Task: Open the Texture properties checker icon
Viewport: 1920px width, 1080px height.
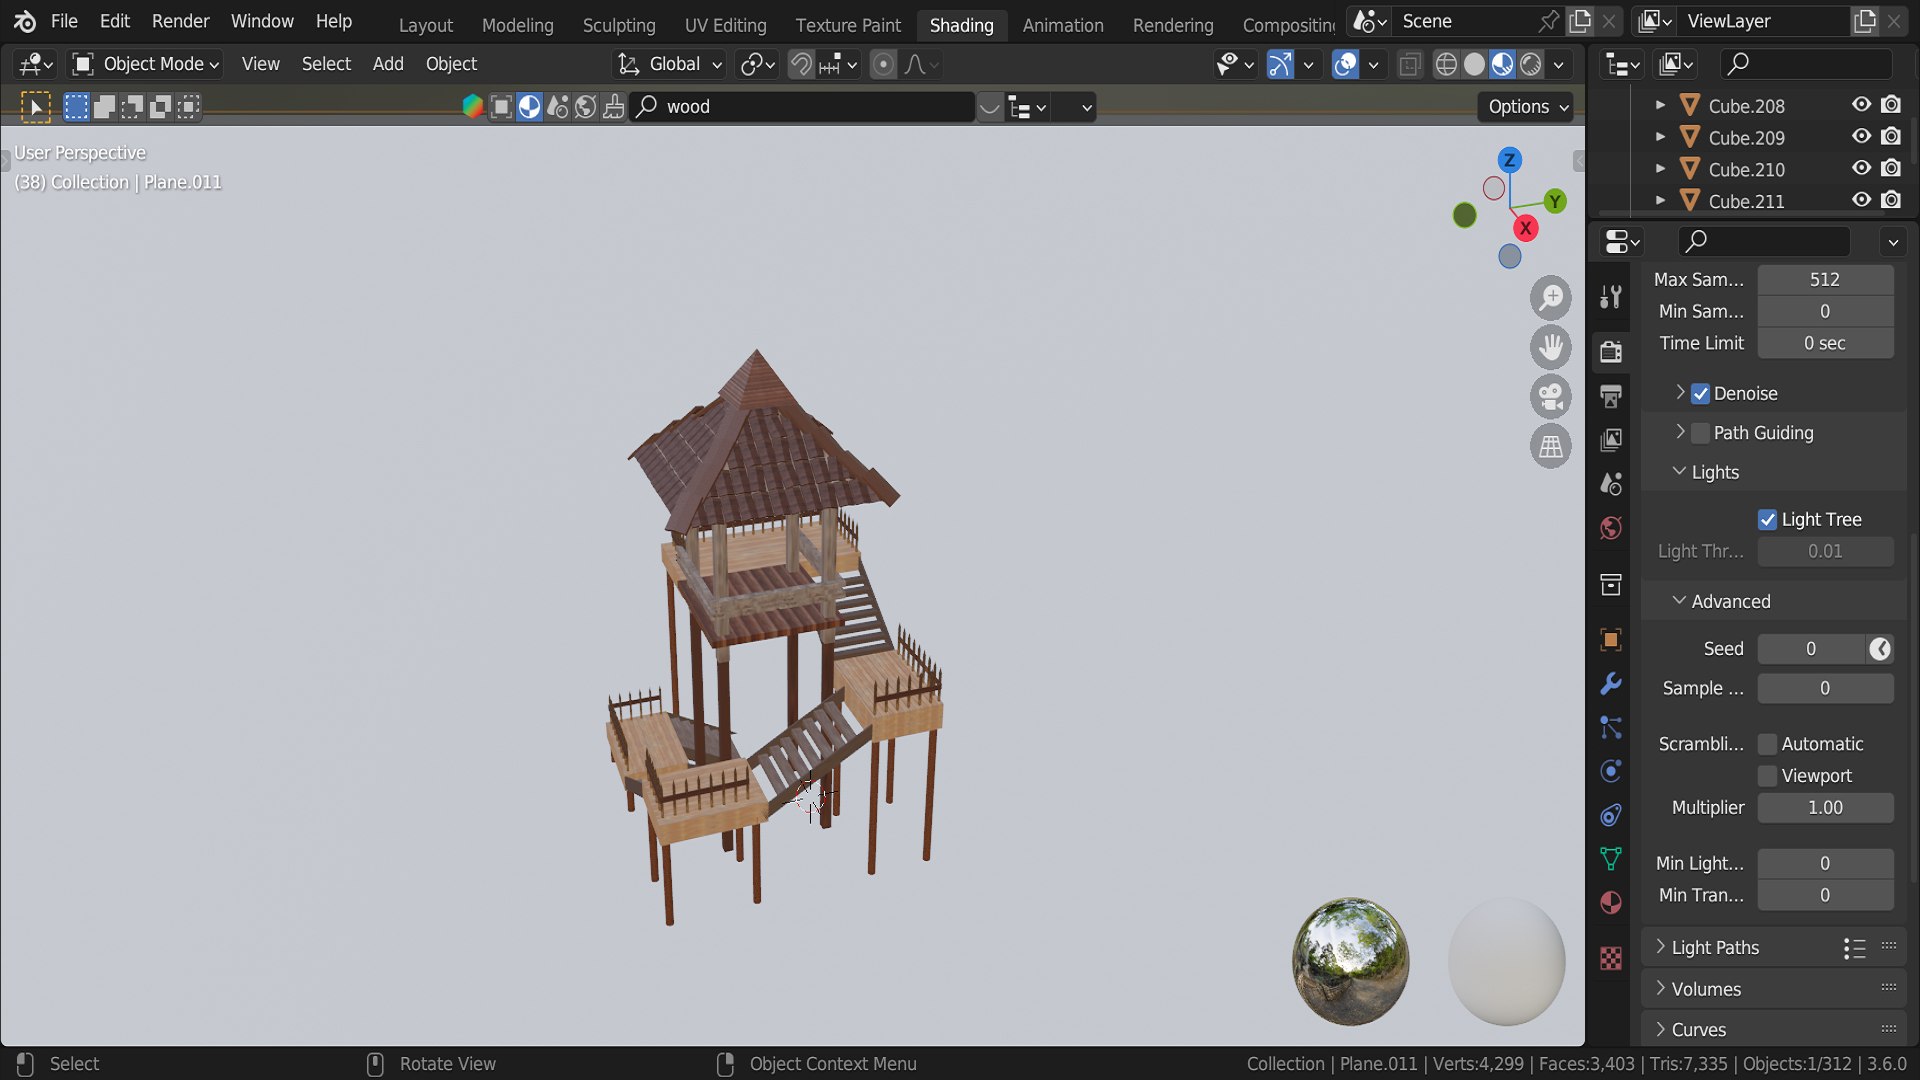Action: pyautogui.click(x=1611, y=959)
